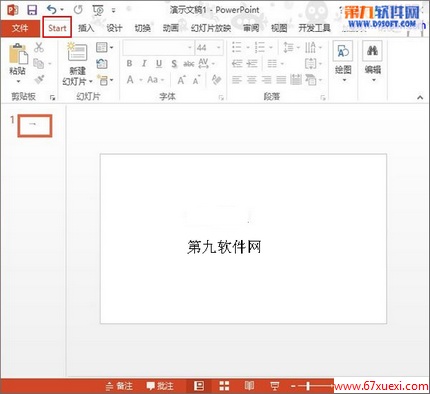Increase font size with the larger A
This screenshot has height=394, width=430.
coord(181,80)
